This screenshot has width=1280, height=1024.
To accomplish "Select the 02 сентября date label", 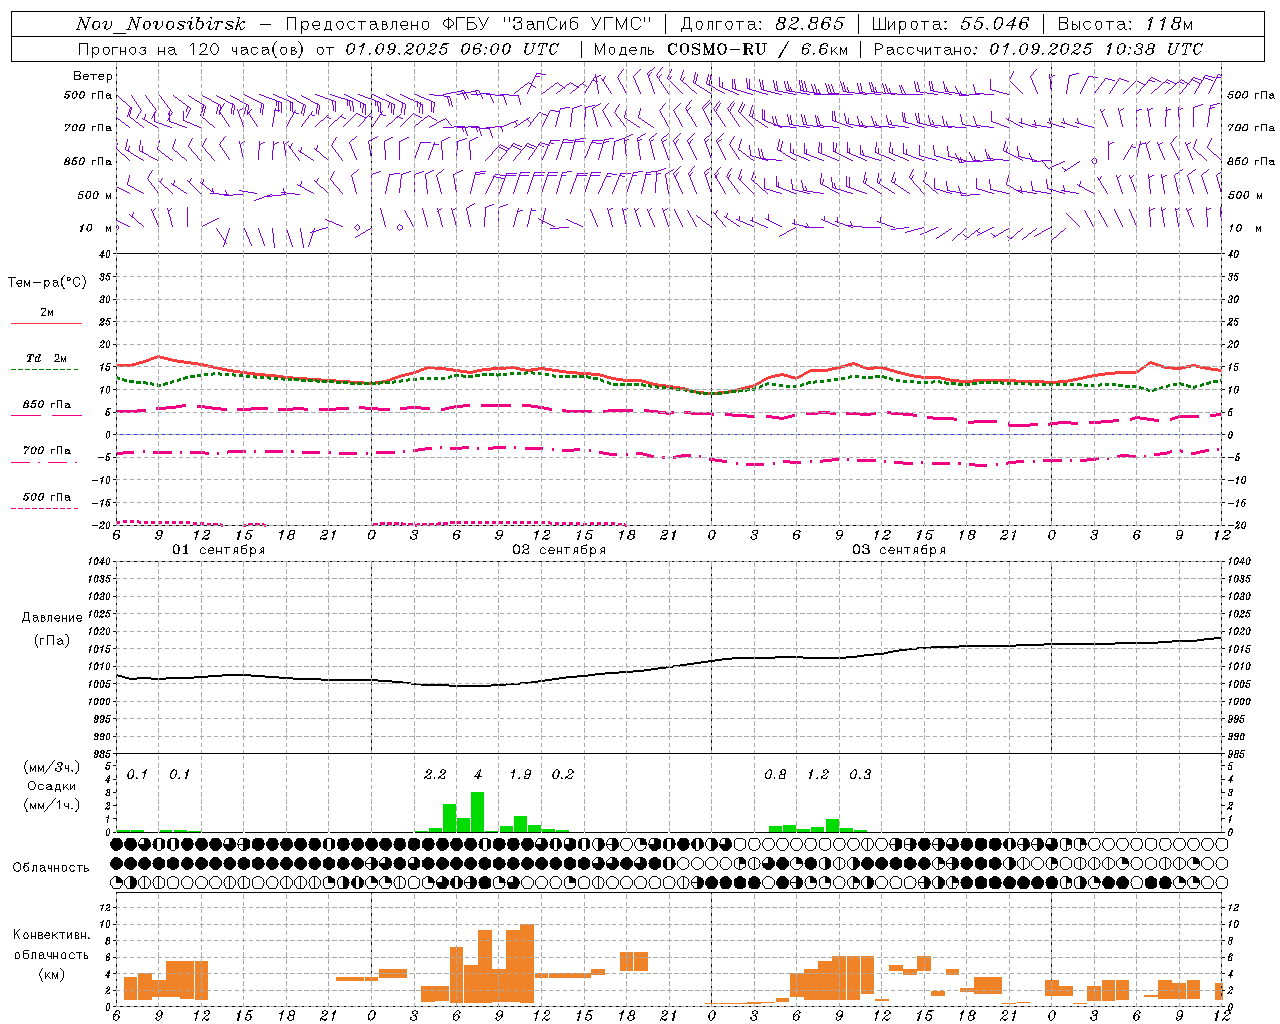I will coord(559,550).
